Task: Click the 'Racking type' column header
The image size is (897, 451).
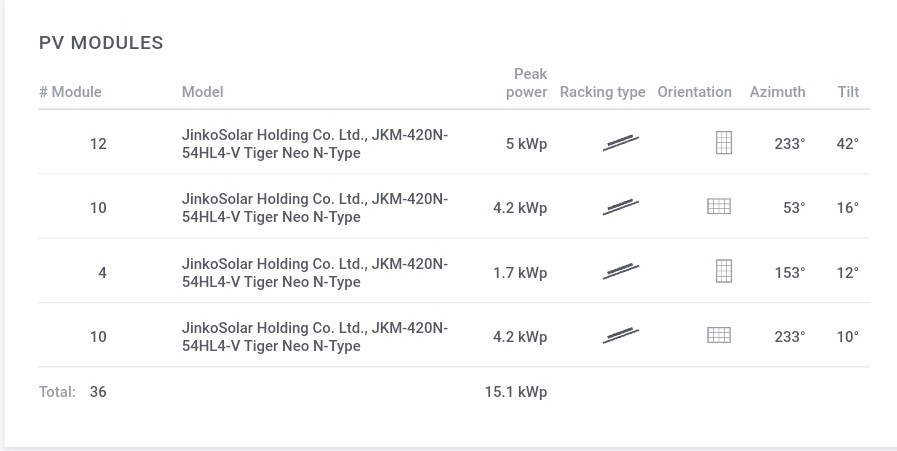Action: click(x=602, y=92)
